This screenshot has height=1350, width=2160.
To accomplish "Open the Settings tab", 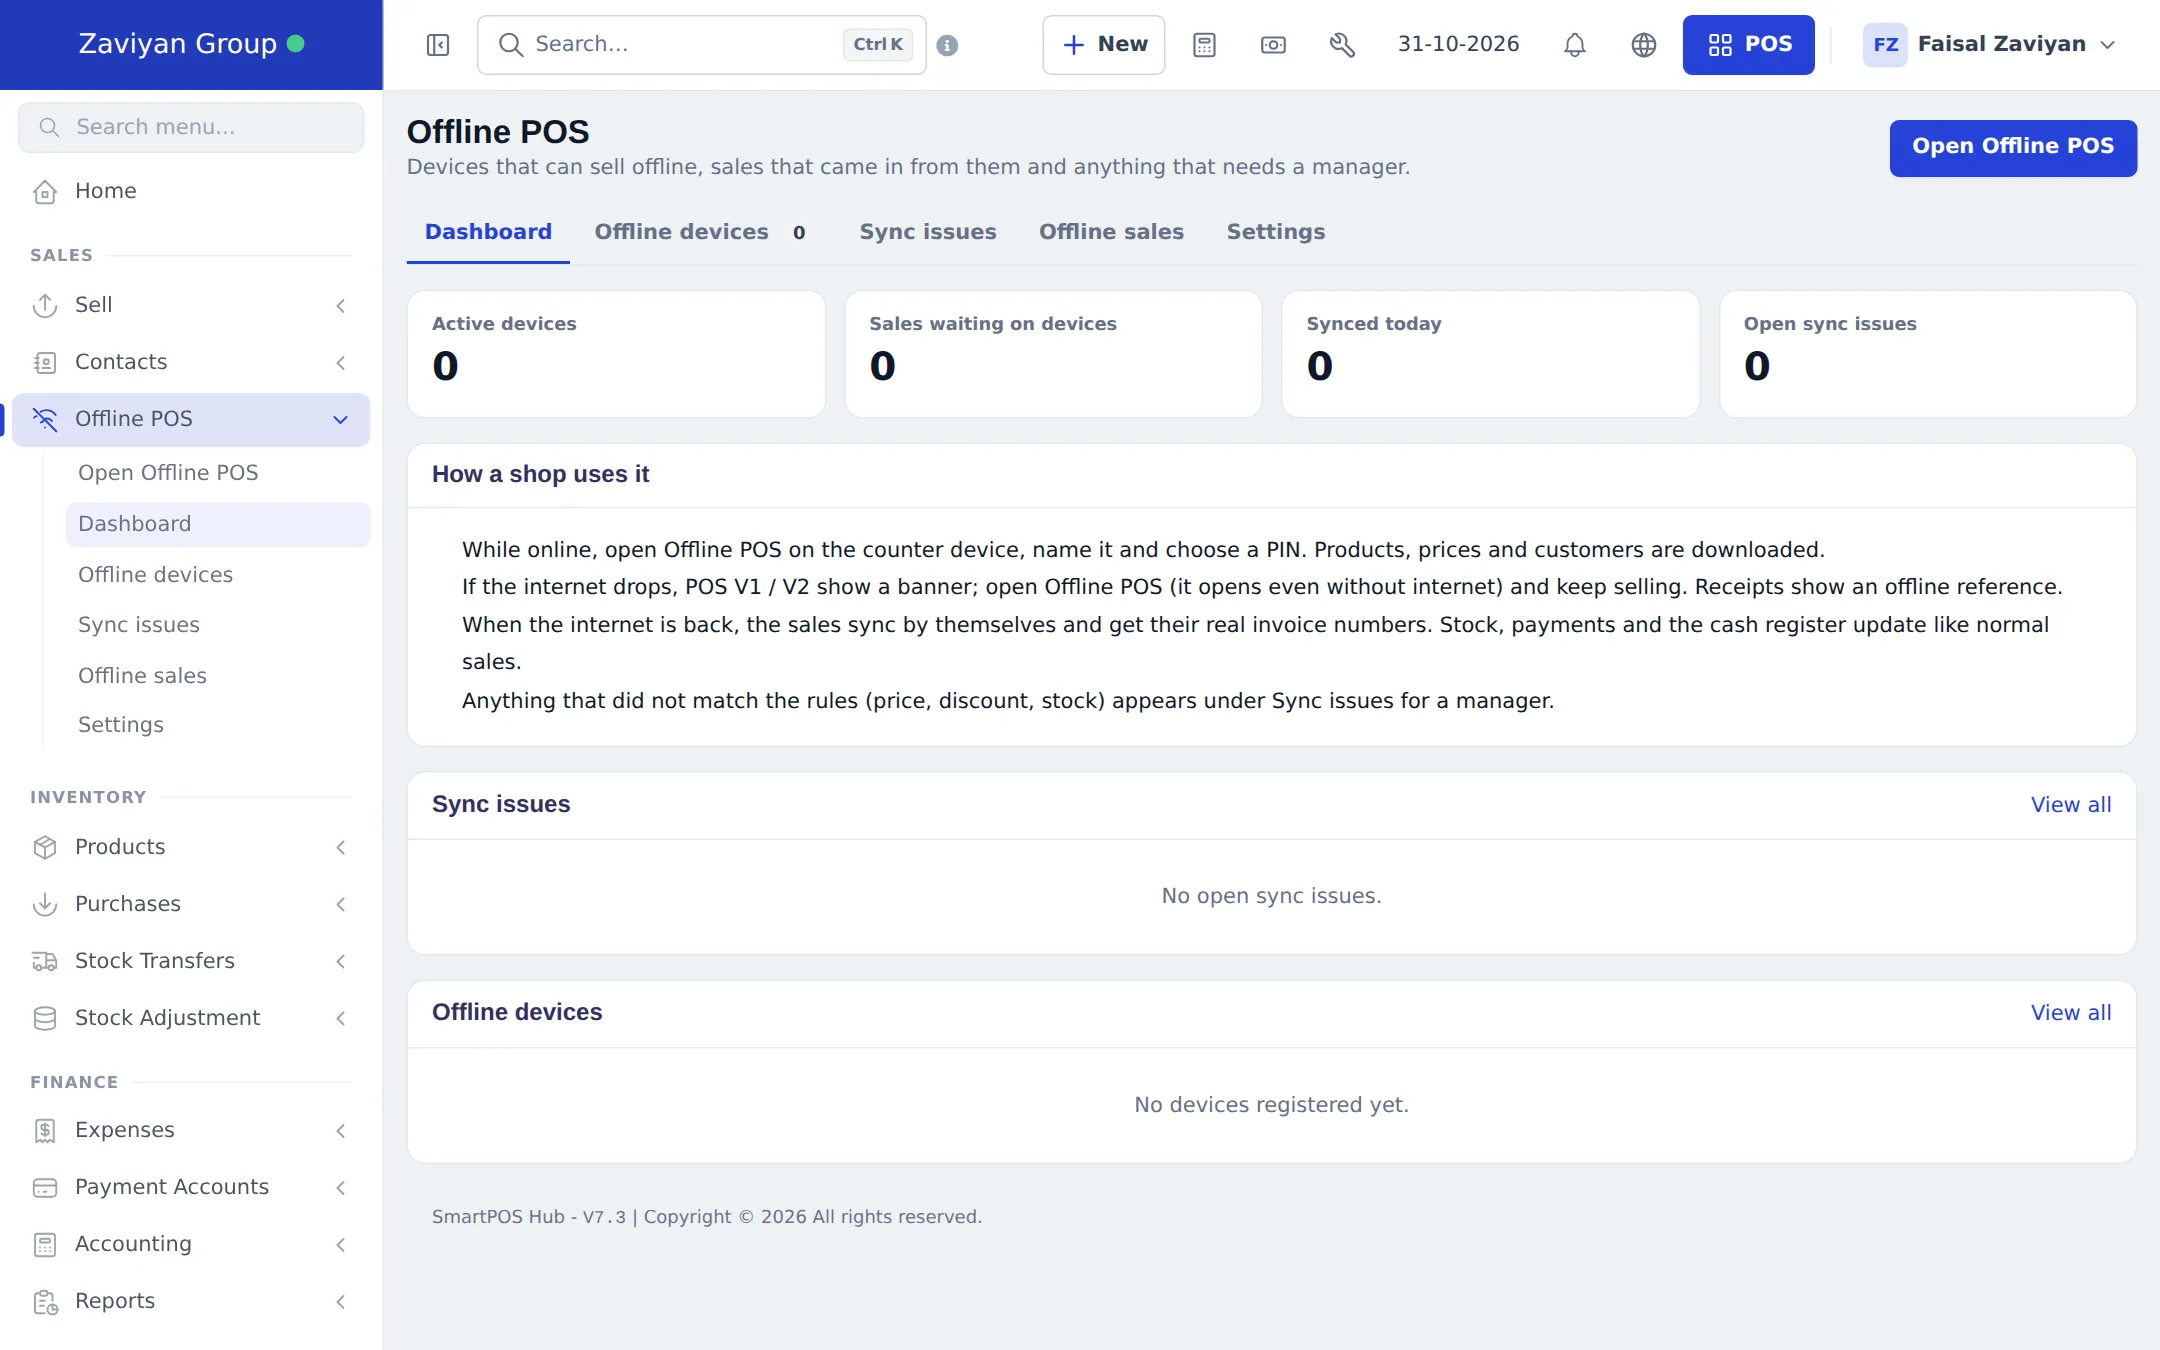I will click(x=1276, y=232).
